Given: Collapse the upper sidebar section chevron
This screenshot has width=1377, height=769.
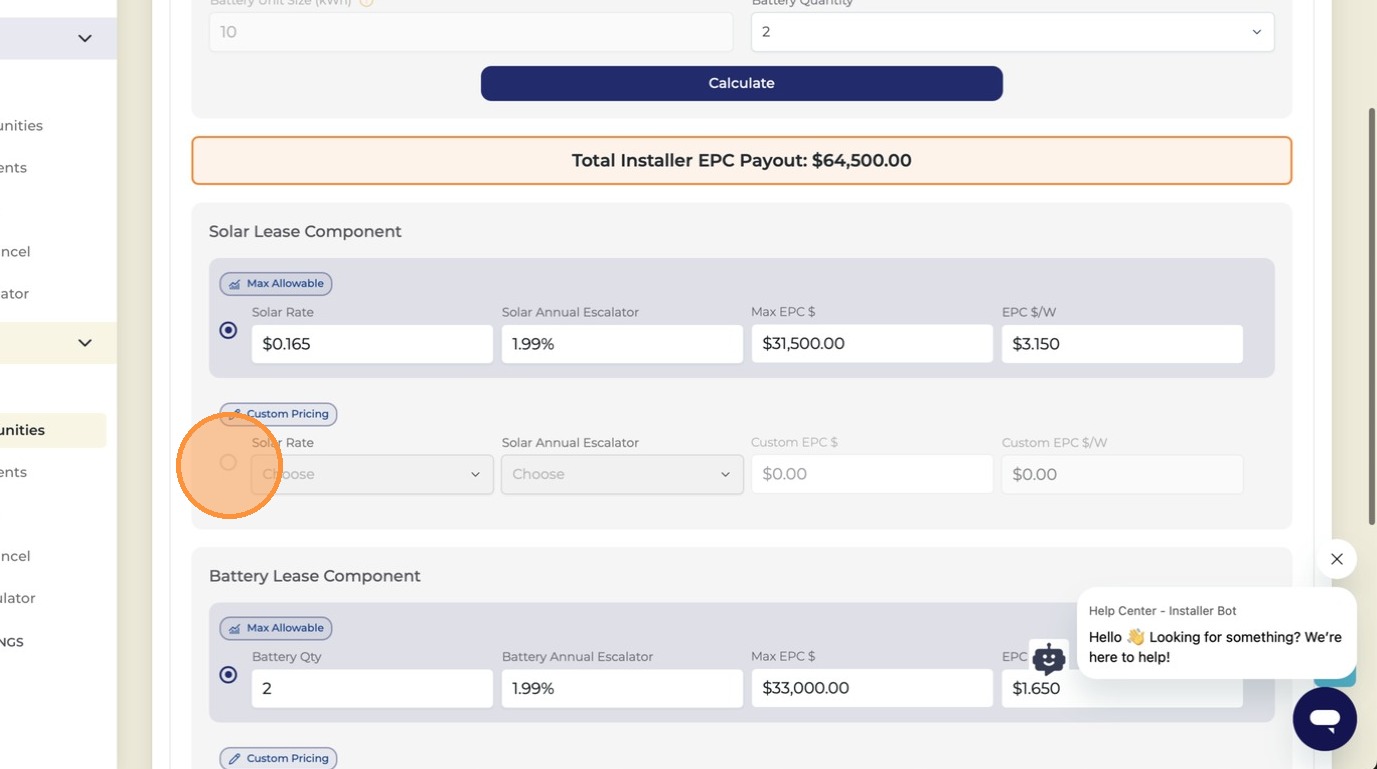Looking at the screenshot, I should tap(85, 38).
